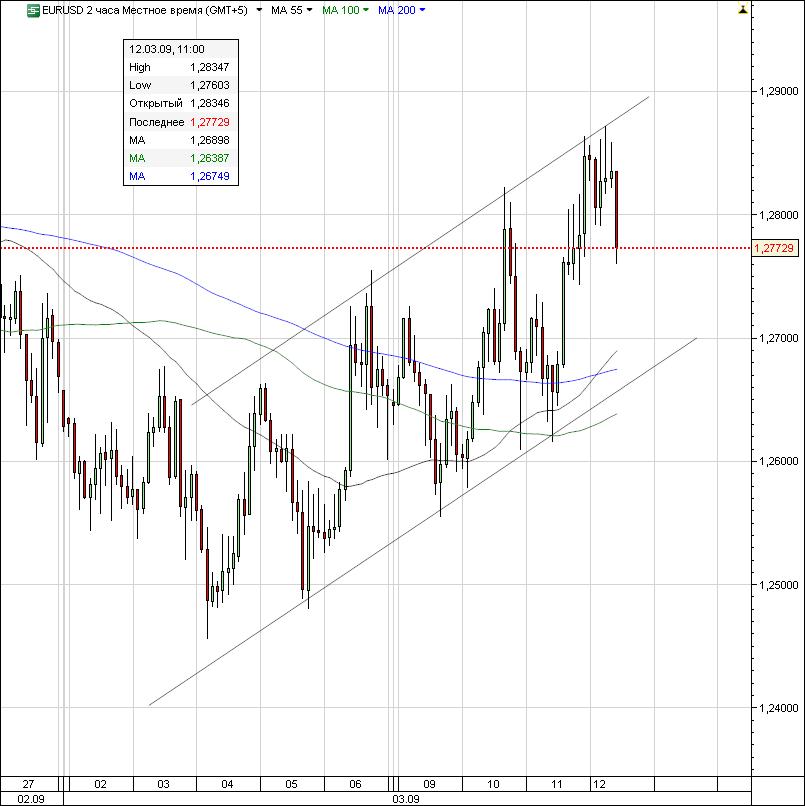Click the Low label in the info box
The height and width of the screenshot is (806, 805).
[x=140, y=85]
